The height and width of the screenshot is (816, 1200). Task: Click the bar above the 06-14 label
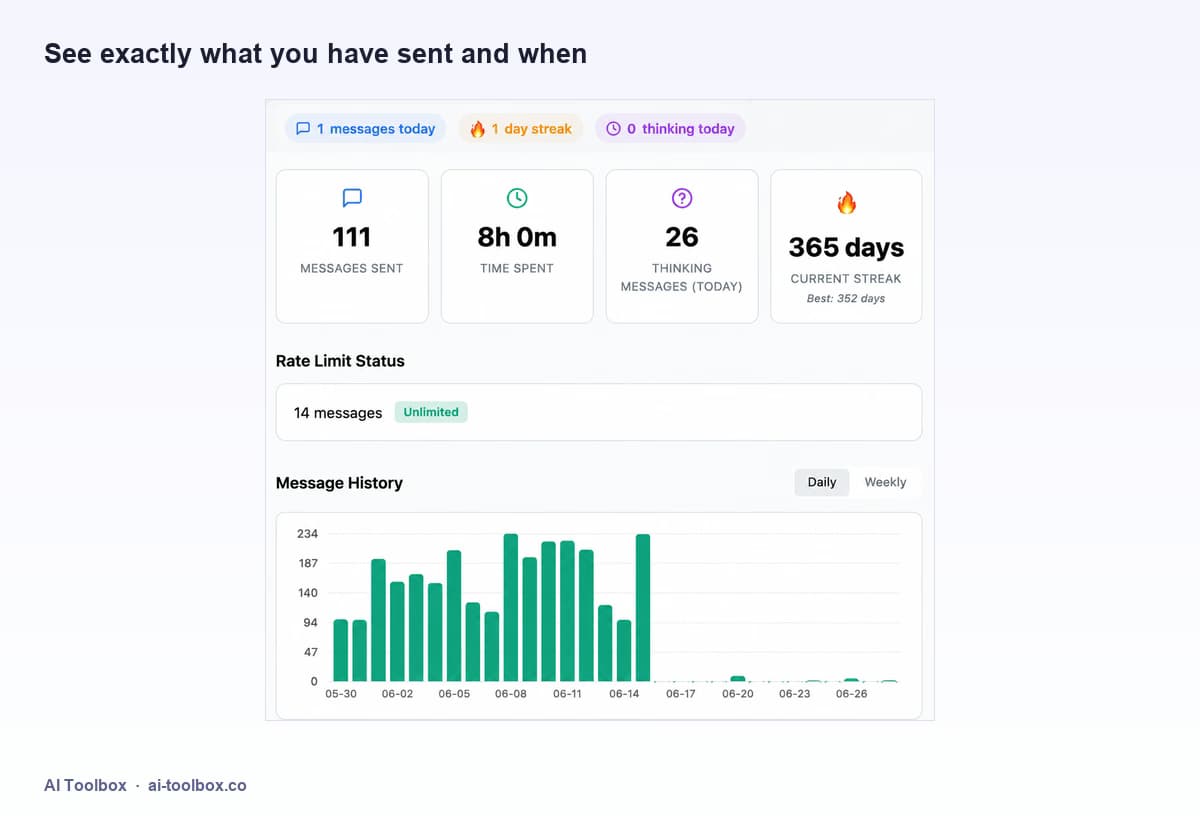[624, 651]
